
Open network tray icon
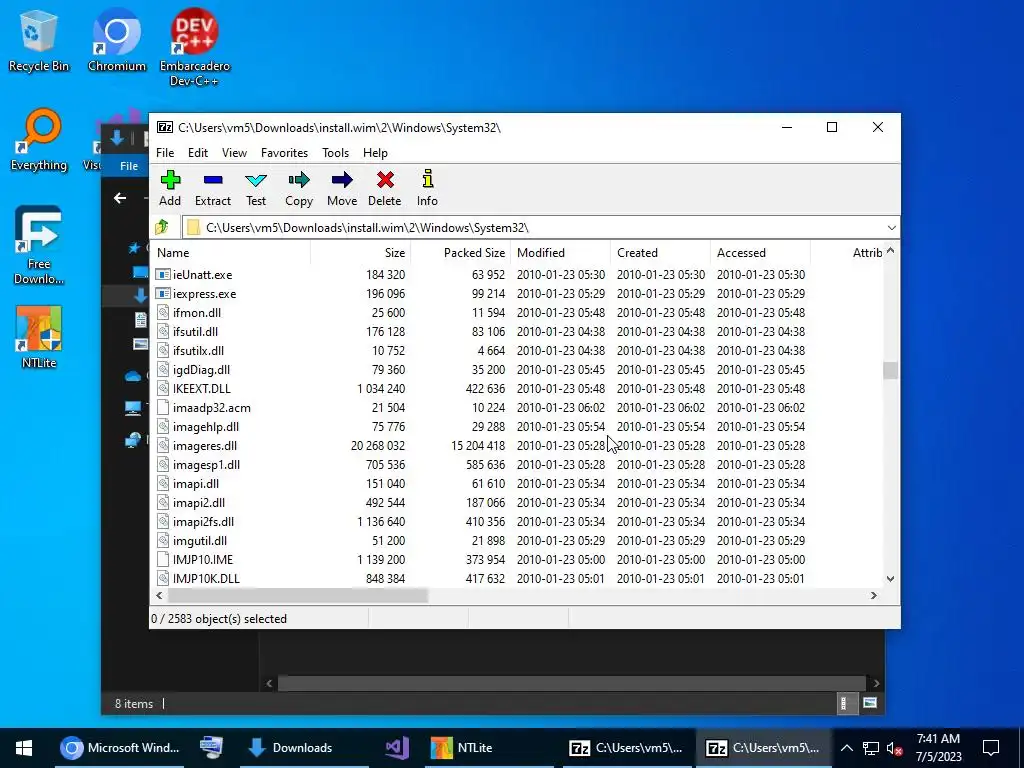click(x=871, y=748)
